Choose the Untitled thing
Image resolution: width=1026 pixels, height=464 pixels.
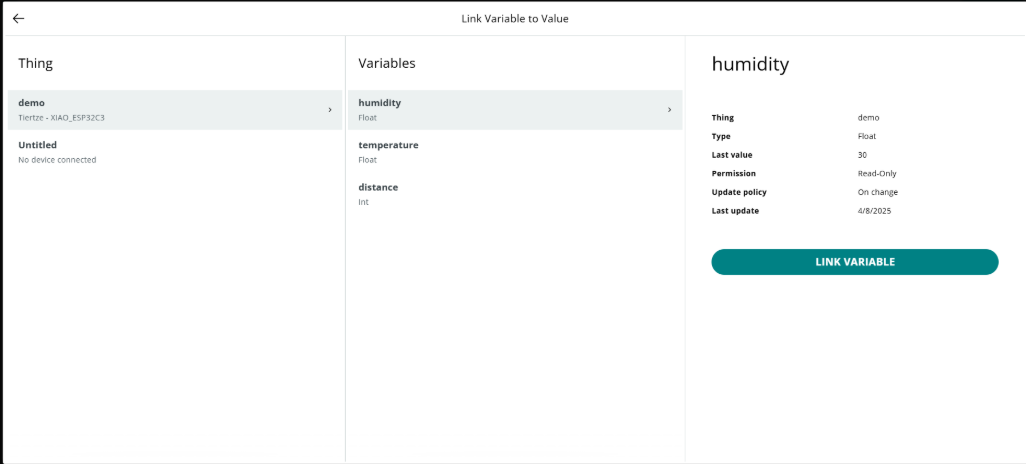pos(175,152)
